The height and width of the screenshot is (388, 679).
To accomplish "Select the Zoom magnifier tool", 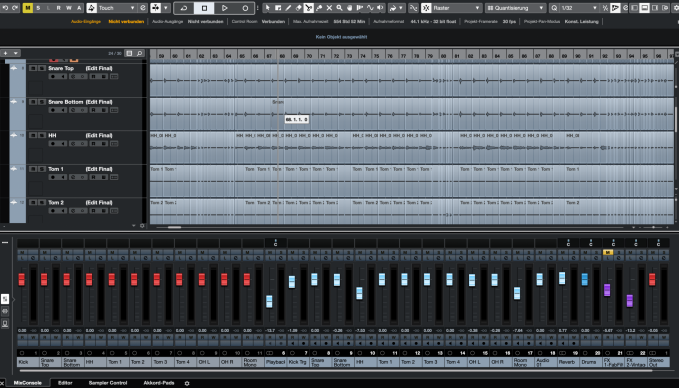I will coord(340,8).
